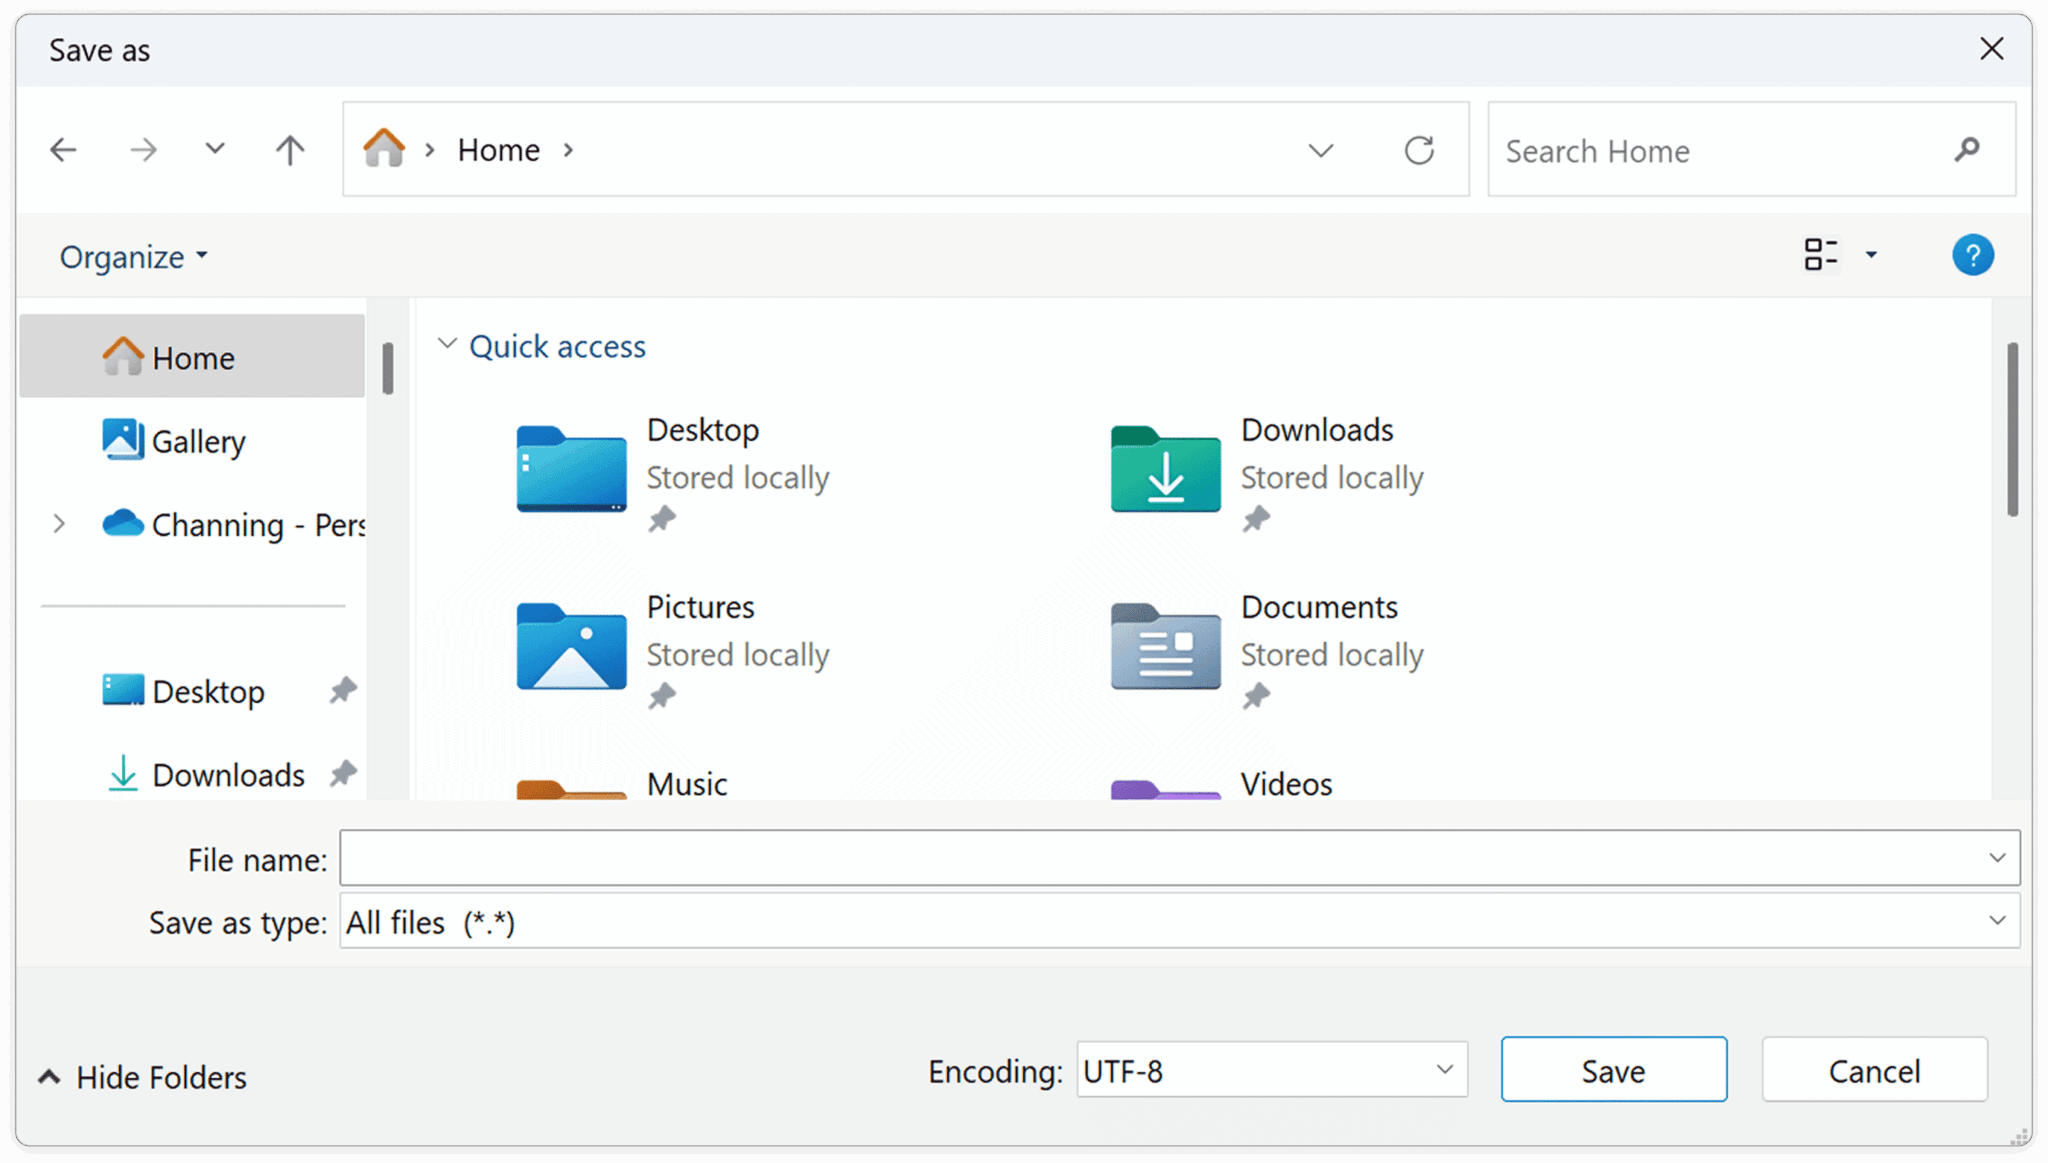Open the Save as type dropdown

(x=1996, y=921)
